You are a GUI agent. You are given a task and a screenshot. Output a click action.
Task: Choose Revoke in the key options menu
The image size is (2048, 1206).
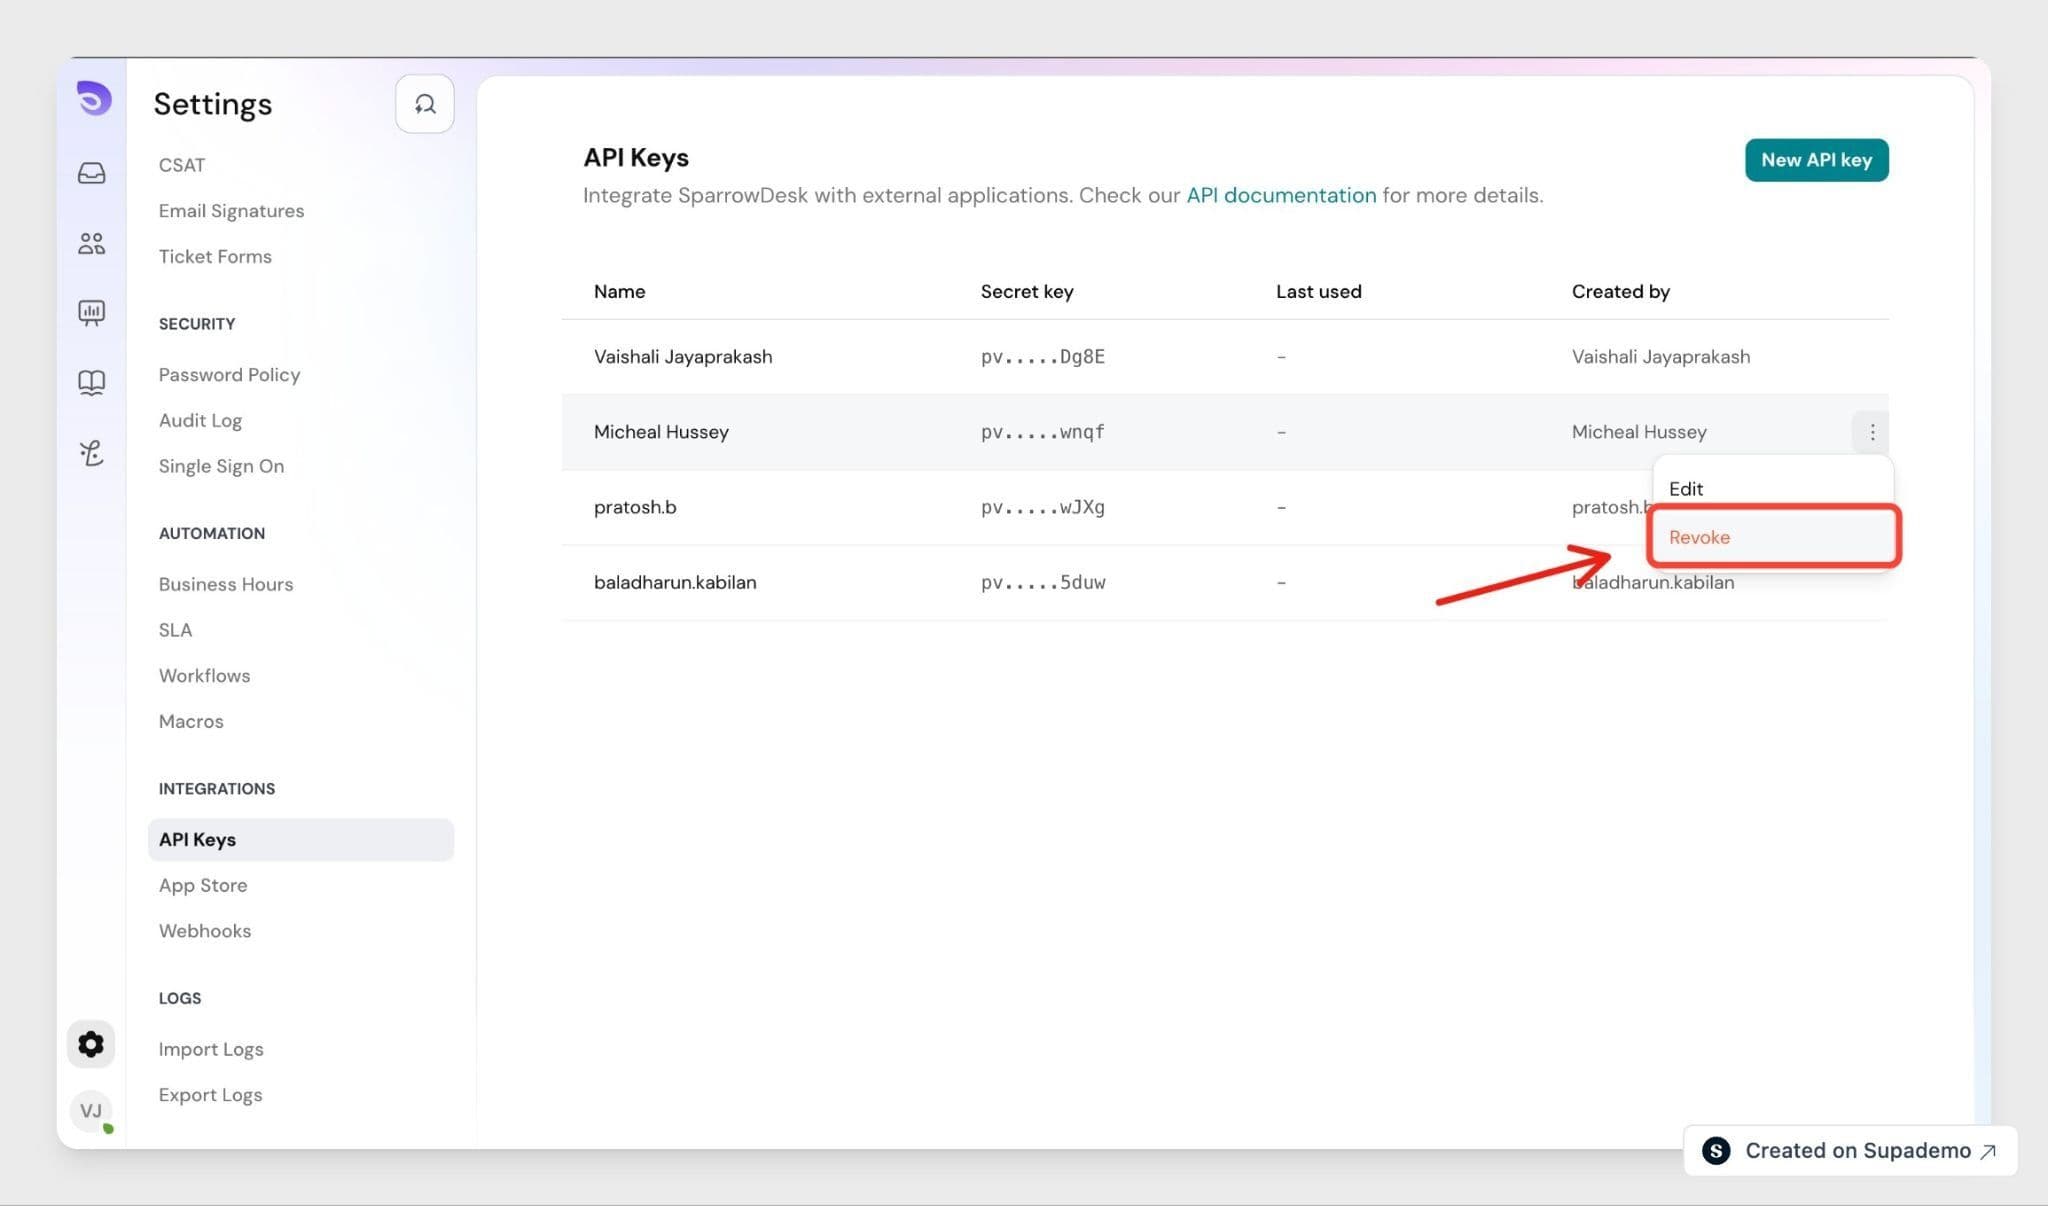pos(1773,537)
